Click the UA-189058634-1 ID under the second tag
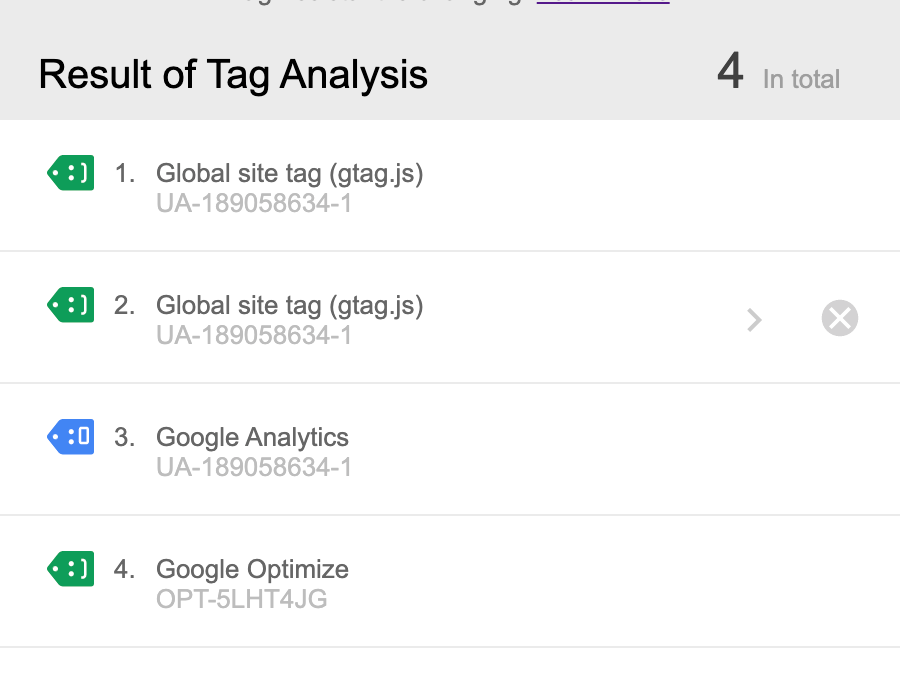This screenshot has height=692, width=900. click(x=254, y=335)
